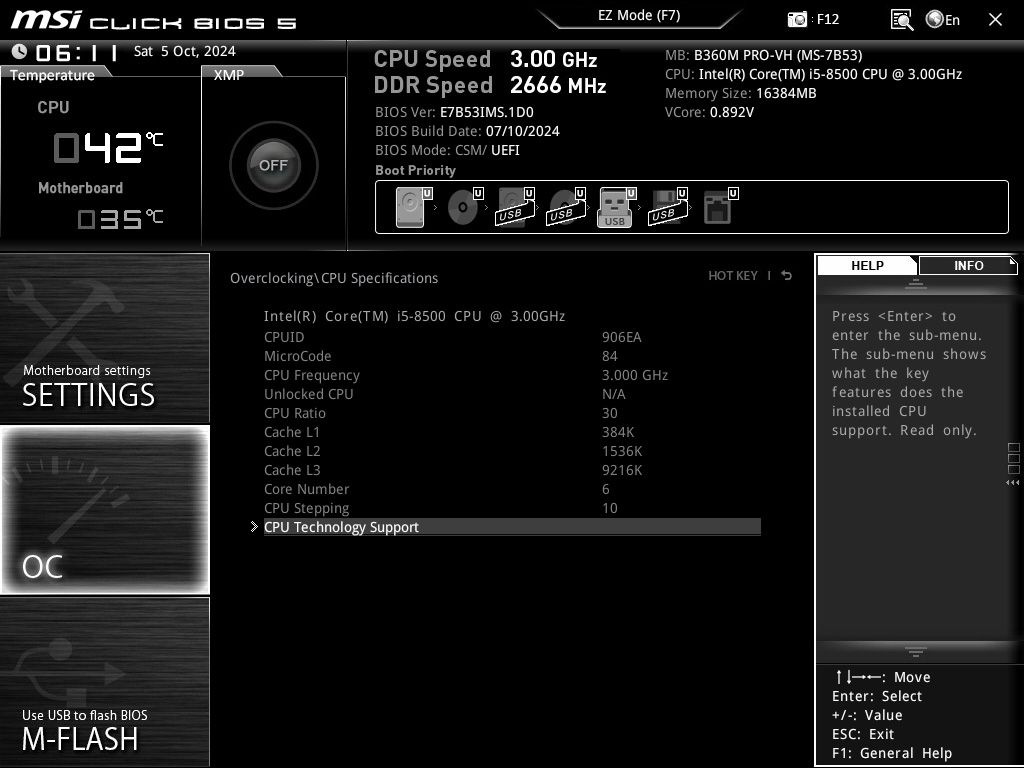Click the Cache L2 value 1536K
Screen dimensions: 1024x768
tap(622, 451)
